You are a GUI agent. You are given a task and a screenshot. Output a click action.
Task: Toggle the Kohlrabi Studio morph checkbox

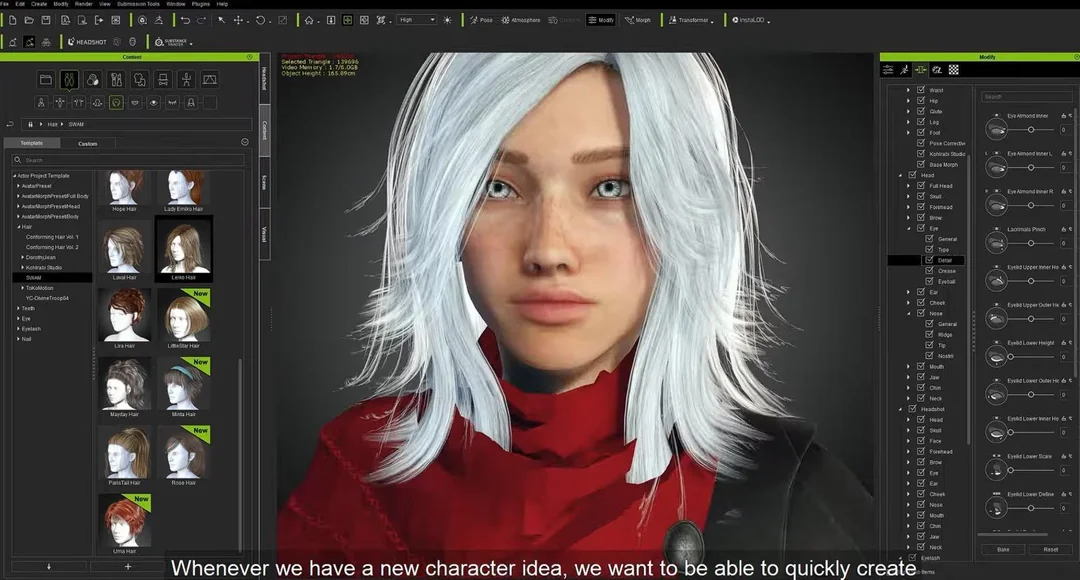click(921, 154)
